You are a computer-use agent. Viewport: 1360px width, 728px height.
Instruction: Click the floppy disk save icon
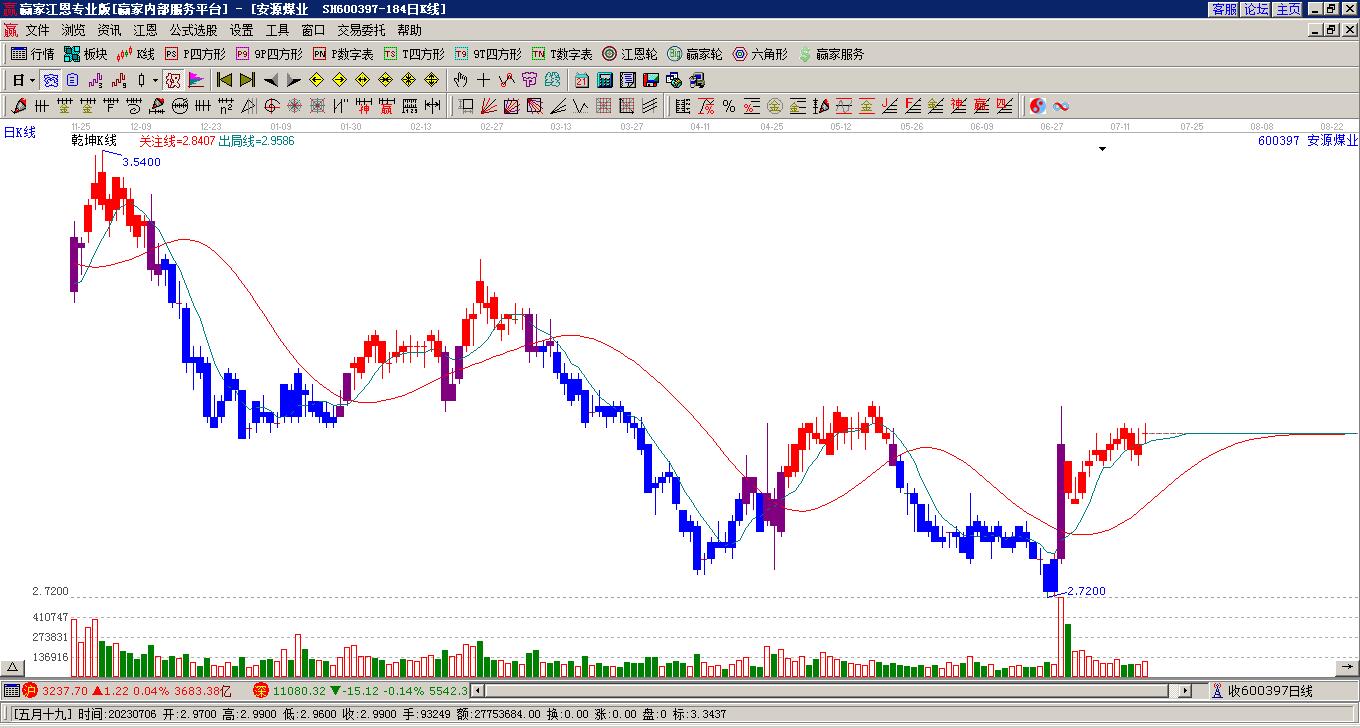[x=651, y=80]
